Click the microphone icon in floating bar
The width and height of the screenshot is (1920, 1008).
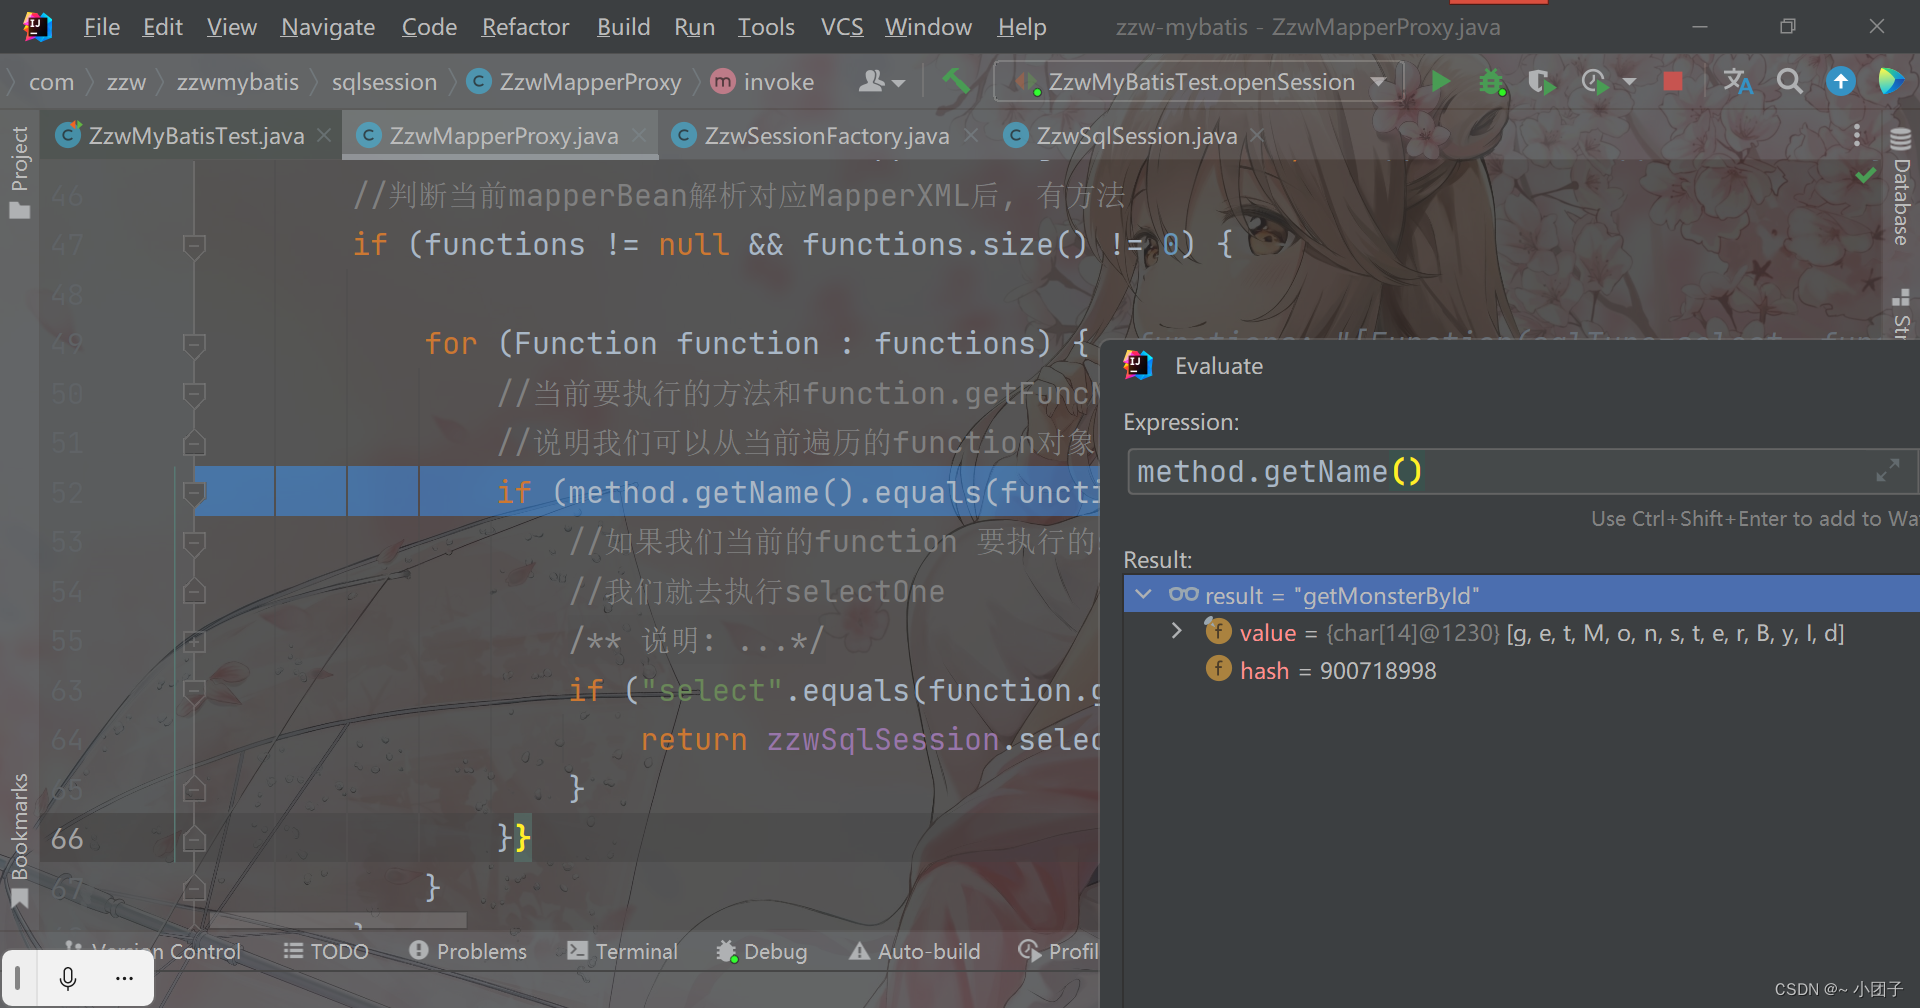(68, 978)
